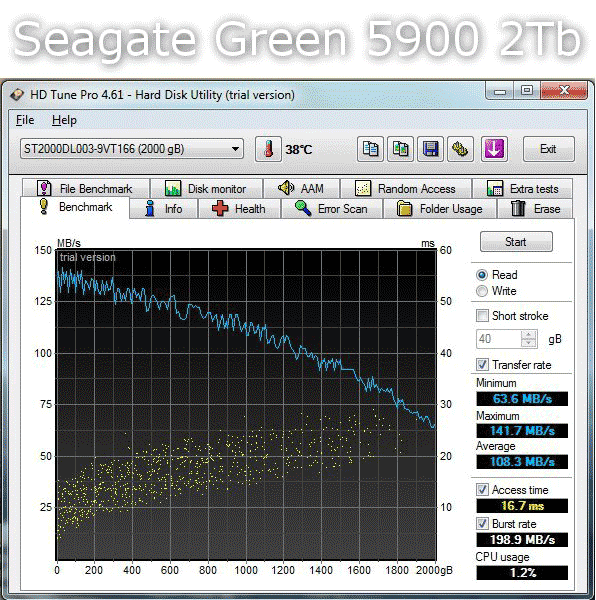
Task: Minimize the HD Tune Pro window
Action: pos(500,91)
